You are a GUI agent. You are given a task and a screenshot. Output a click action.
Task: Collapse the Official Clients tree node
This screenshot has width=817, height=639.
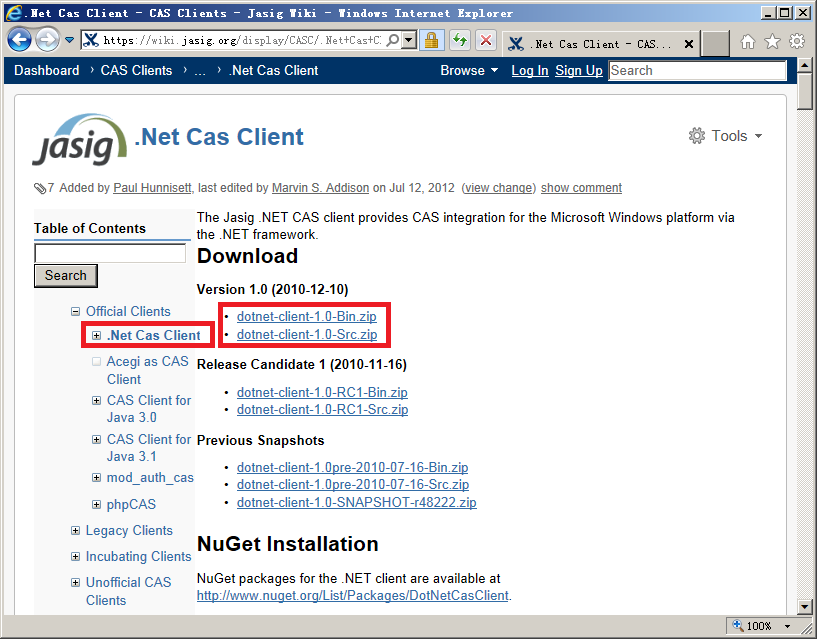(x=76, y=312)
